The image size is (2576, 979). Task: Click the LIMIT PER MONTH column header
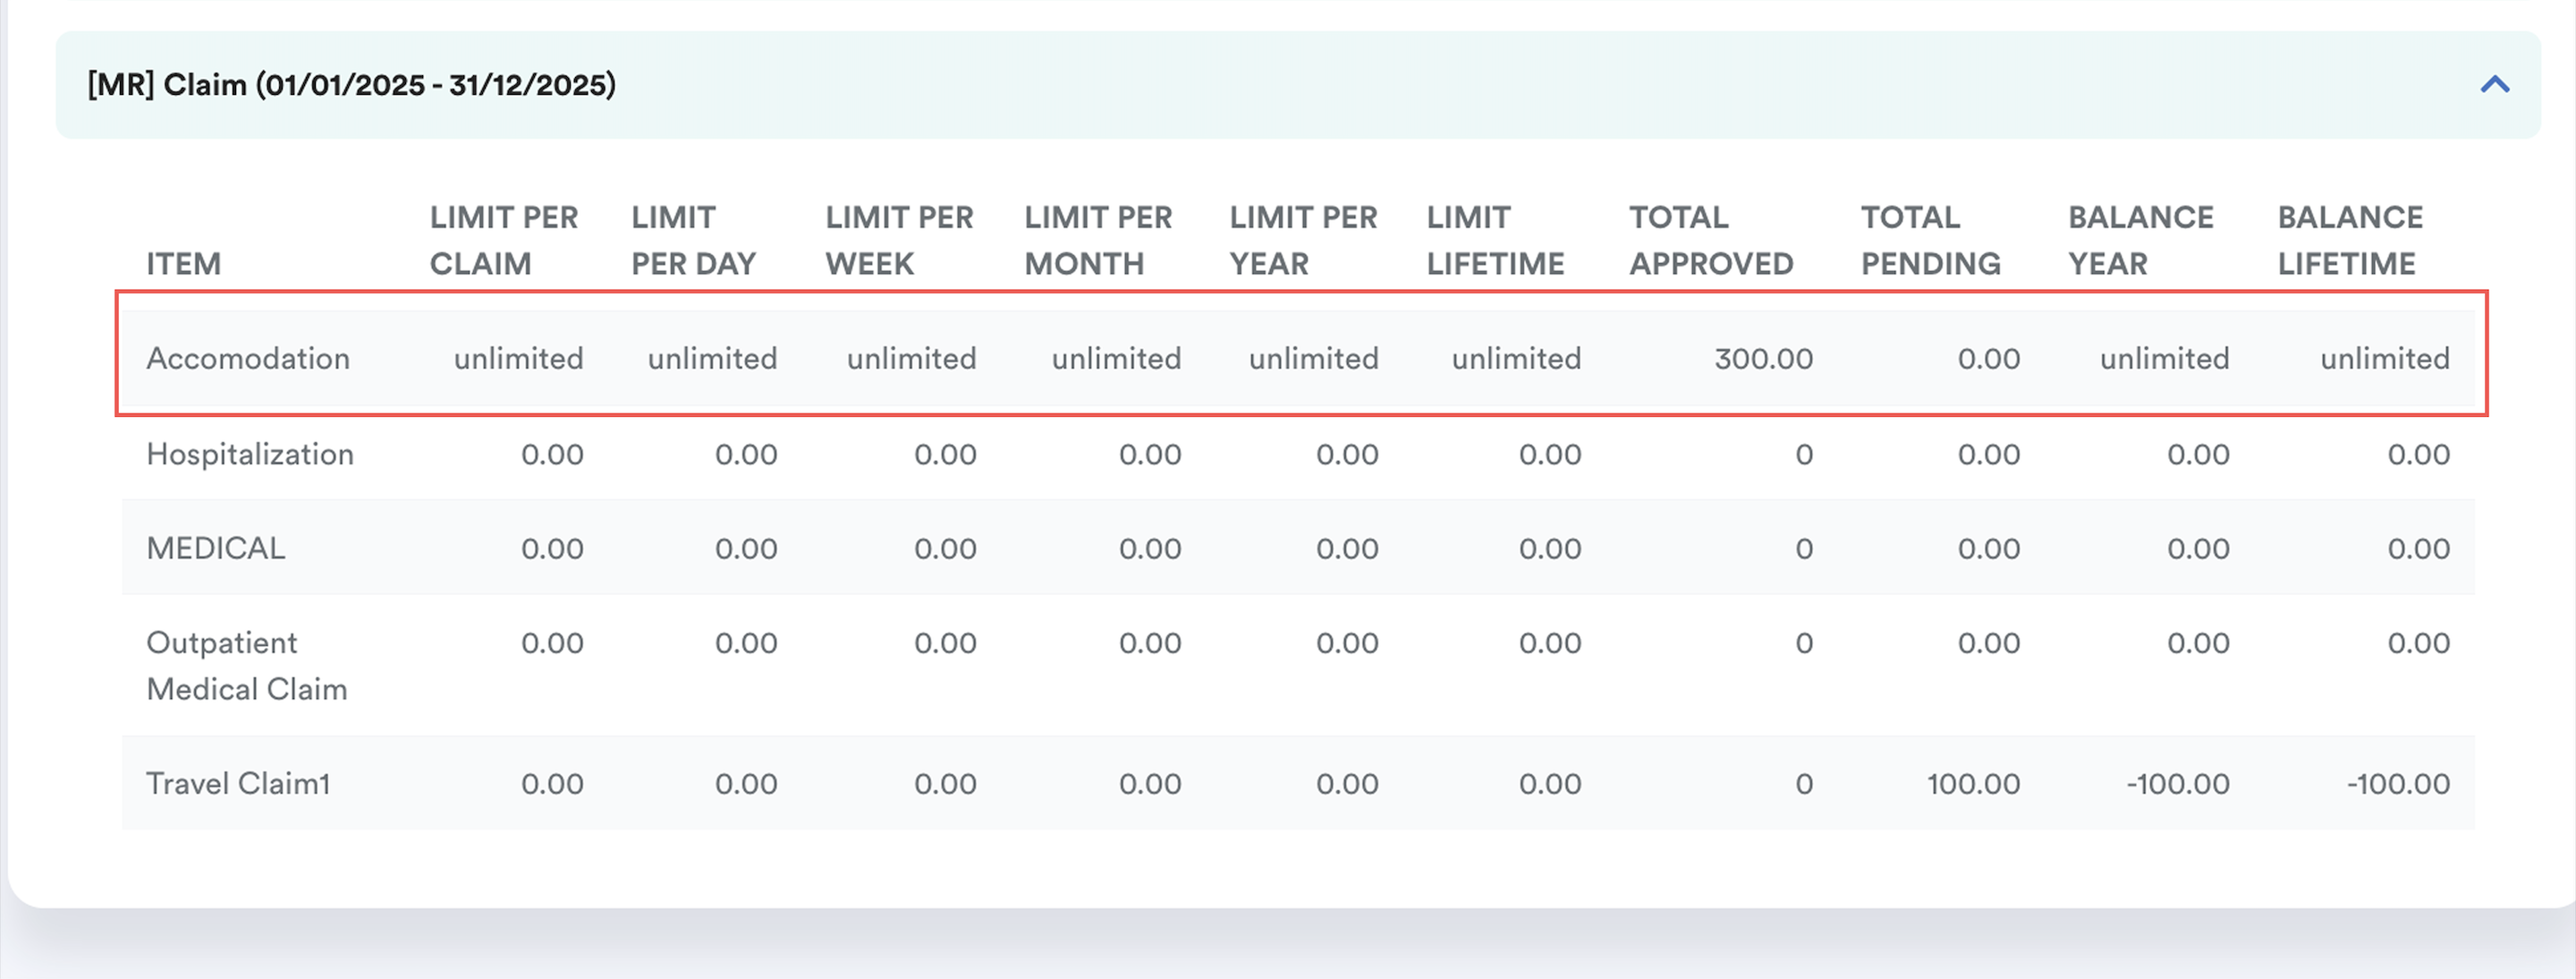(1097, 240)
